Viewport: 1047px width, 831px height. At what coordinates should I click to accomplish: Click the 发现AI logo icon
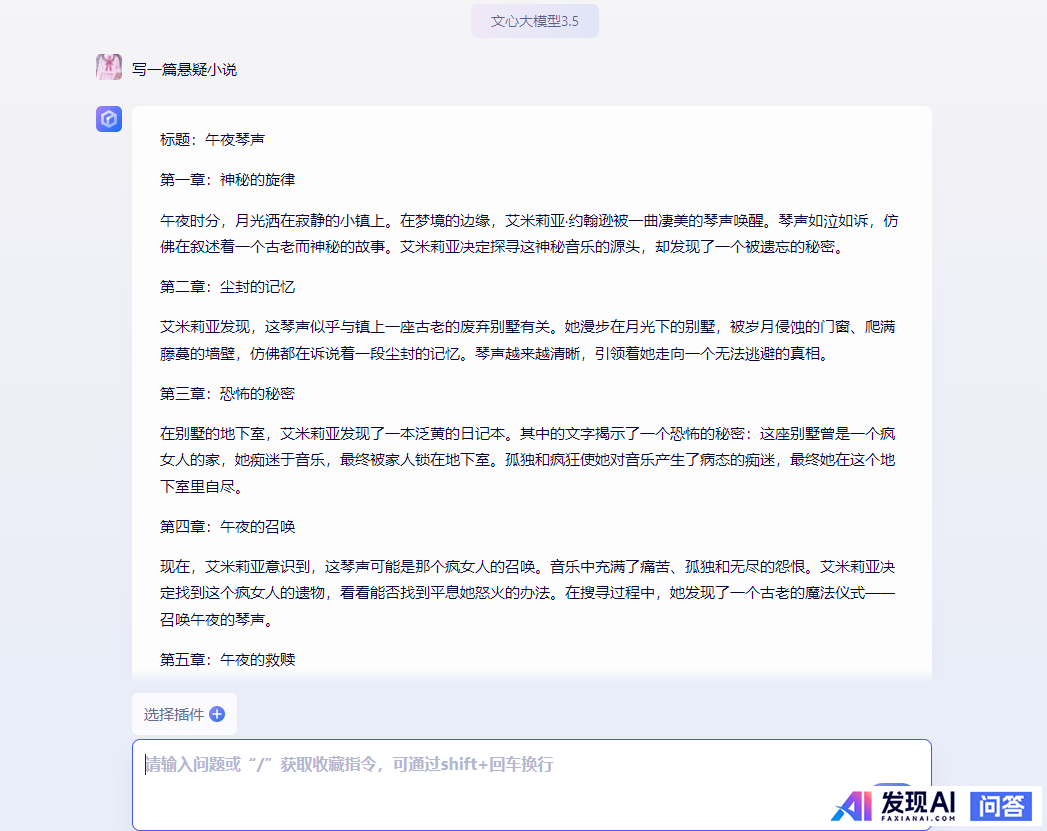pos(852,804)
